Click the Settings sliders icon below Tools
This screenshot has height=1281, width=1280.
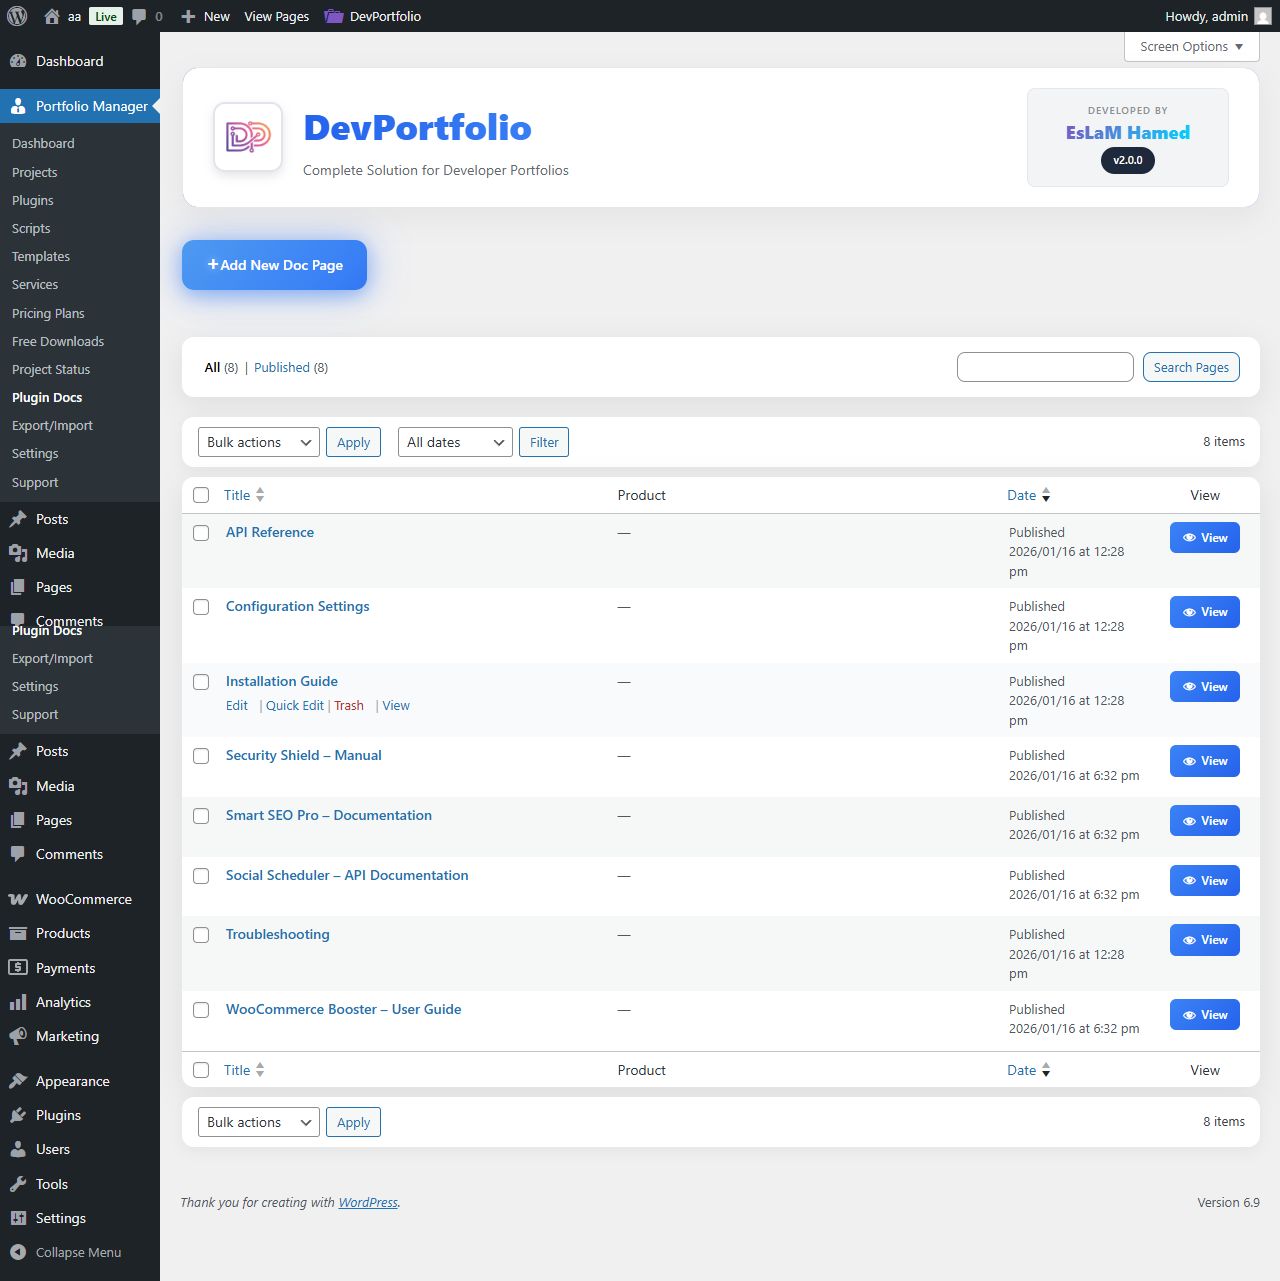coord(18,1218)
